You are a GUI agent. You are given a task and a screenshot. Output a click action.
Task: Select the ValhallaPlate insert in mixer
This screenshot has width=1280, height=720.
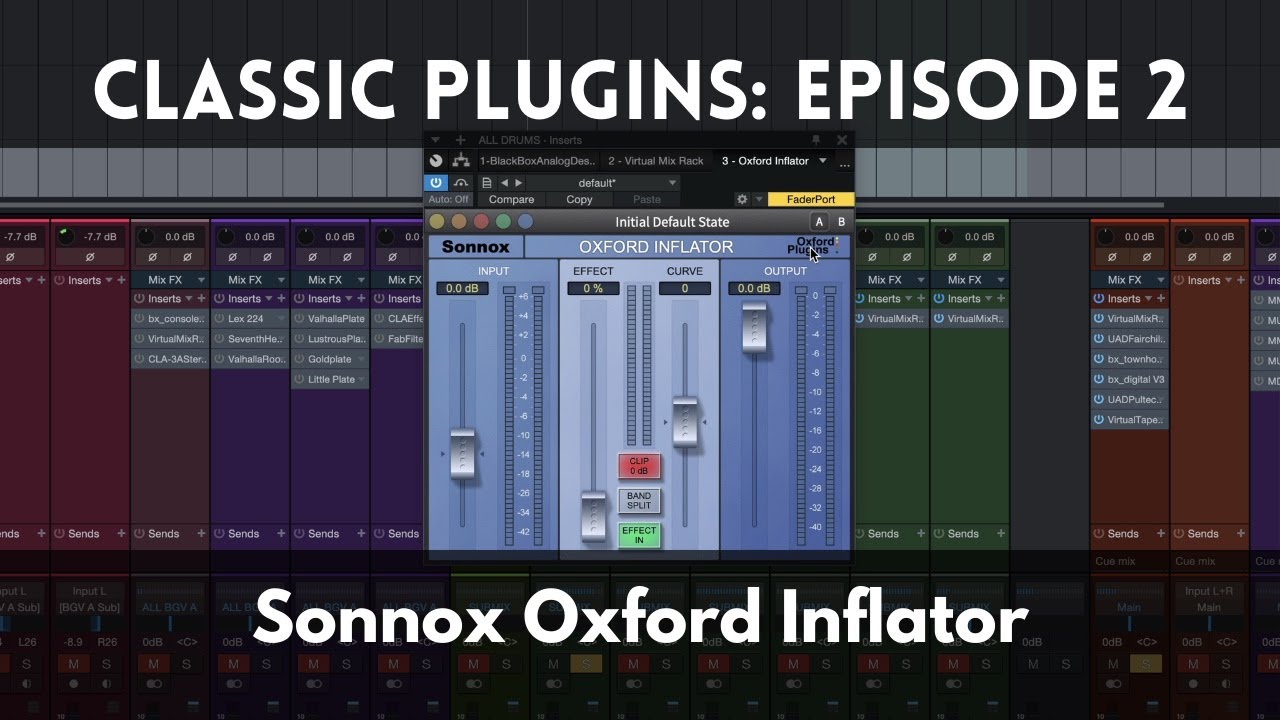point(330,319)
